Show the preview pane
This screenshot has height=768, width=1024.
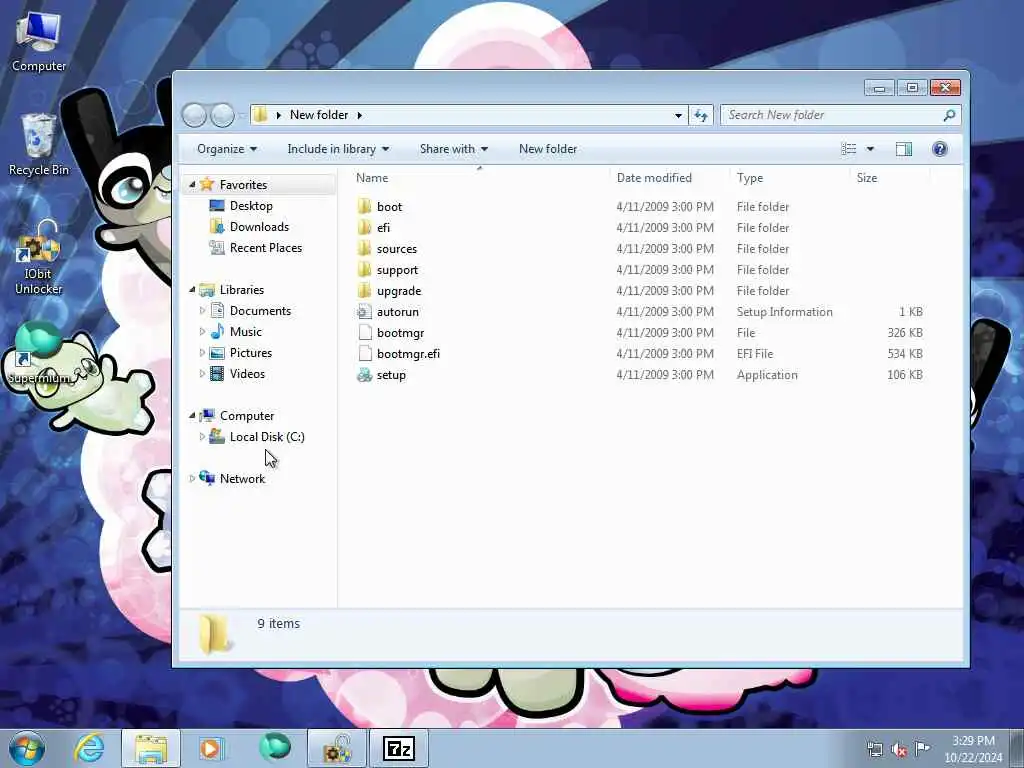click(904, 149)
